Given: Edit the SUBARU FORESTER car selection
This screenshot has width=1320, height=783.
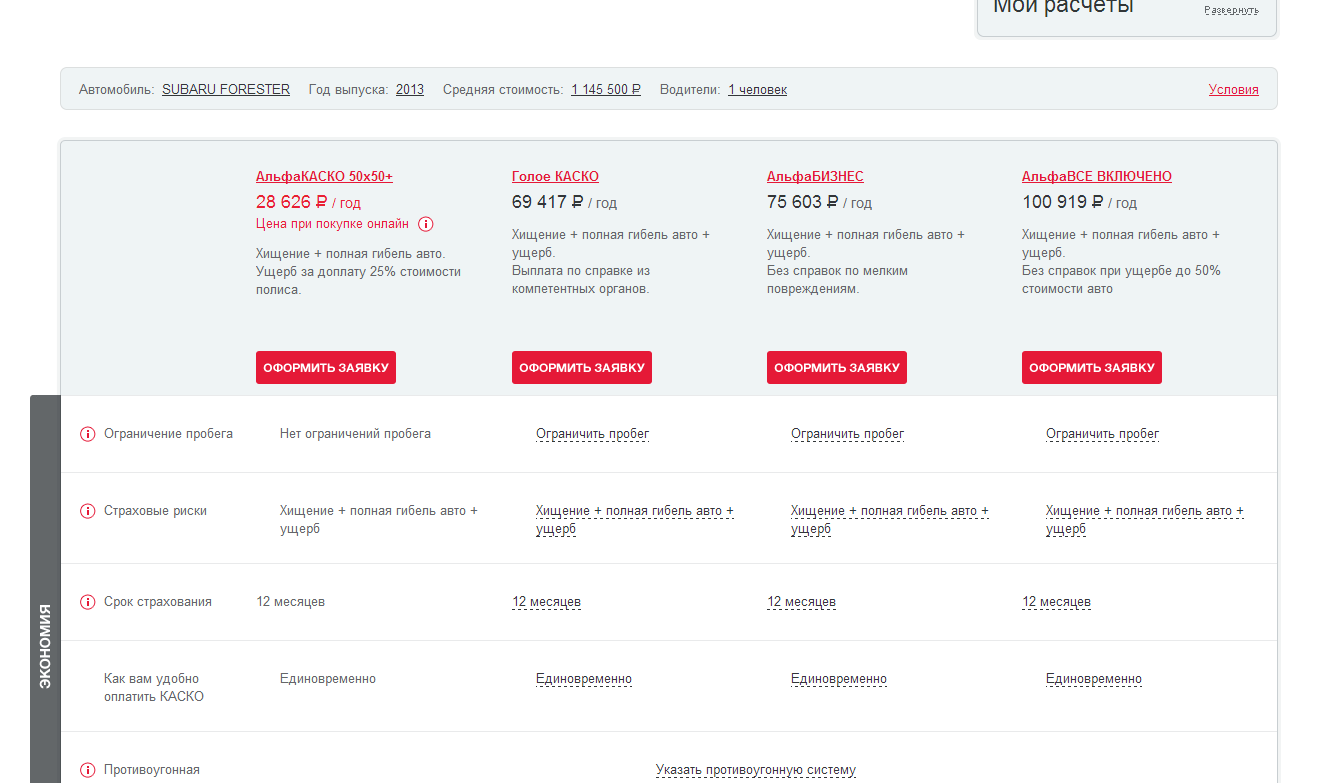Looking at the screenshot, I should click(226, 89).
